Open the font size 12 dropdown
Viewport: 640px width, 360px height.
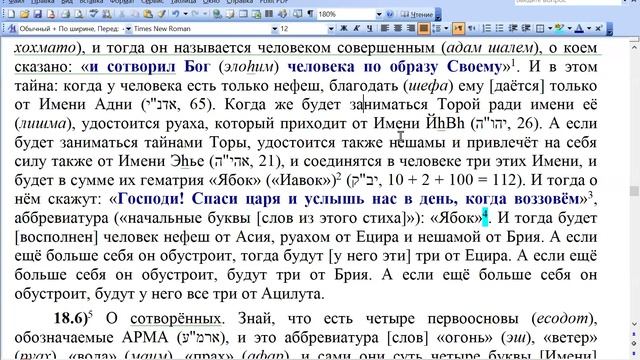pos(331,29)
